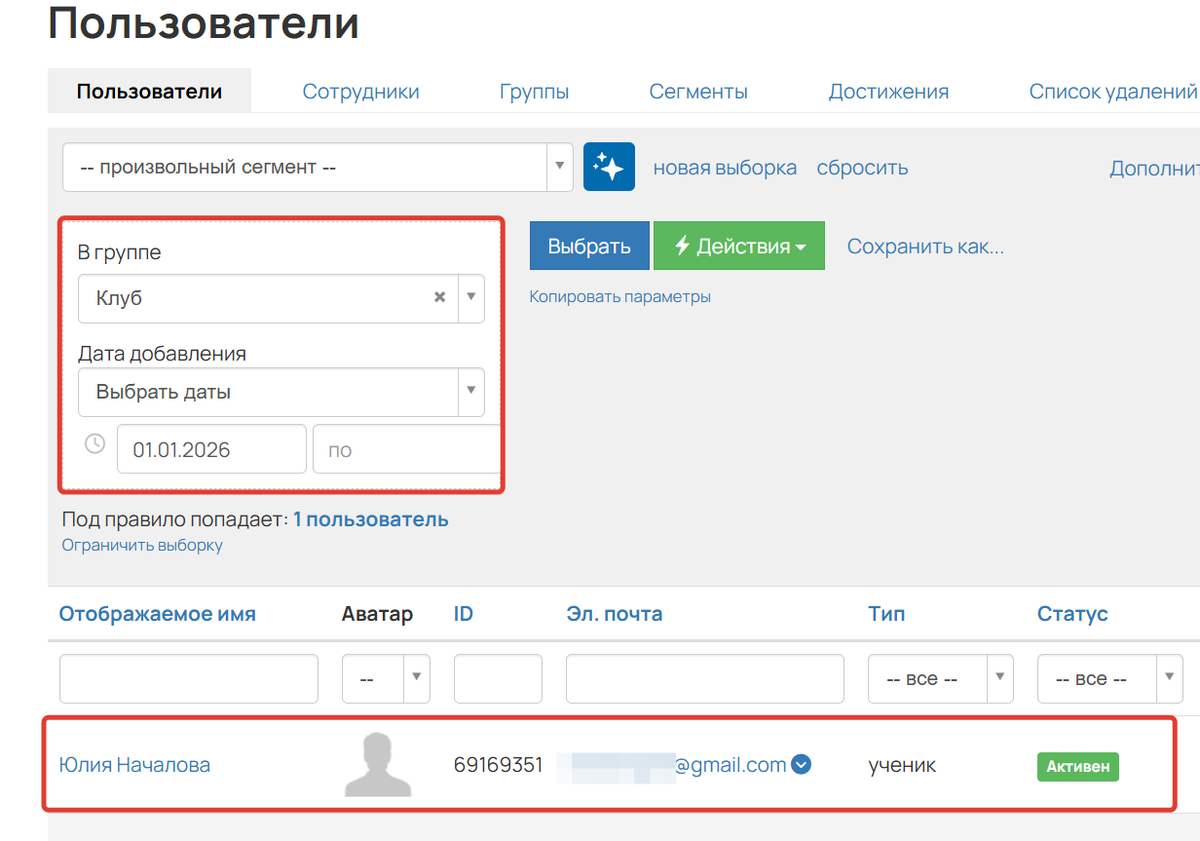Click the 01.01.2026 date input field
Image resolution: width=1200 pixels, height=841 pixels.
(x=211, y=449)
